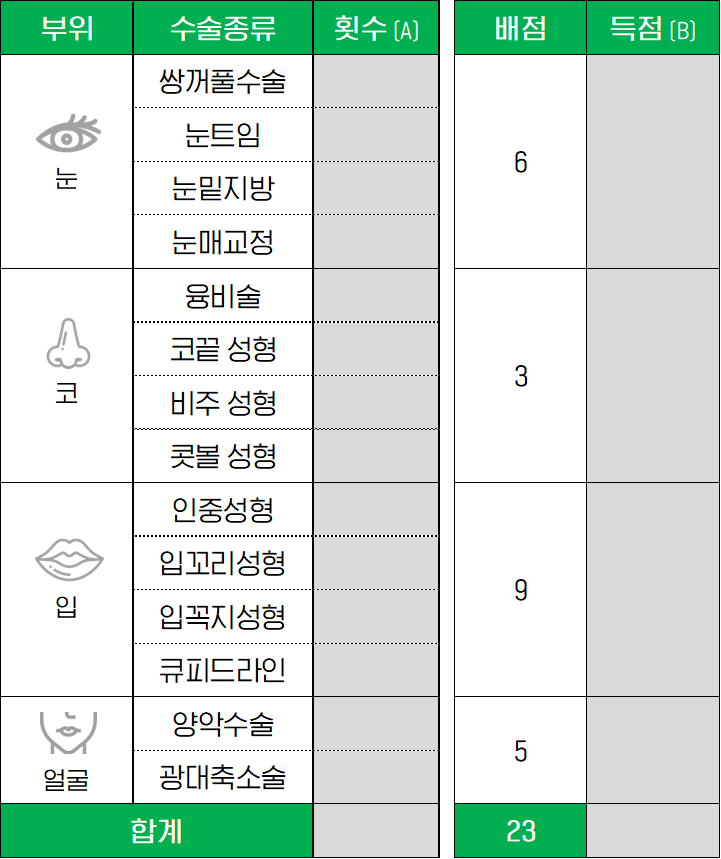Select the 횟수 cell for 눈트임

[376, 134]
